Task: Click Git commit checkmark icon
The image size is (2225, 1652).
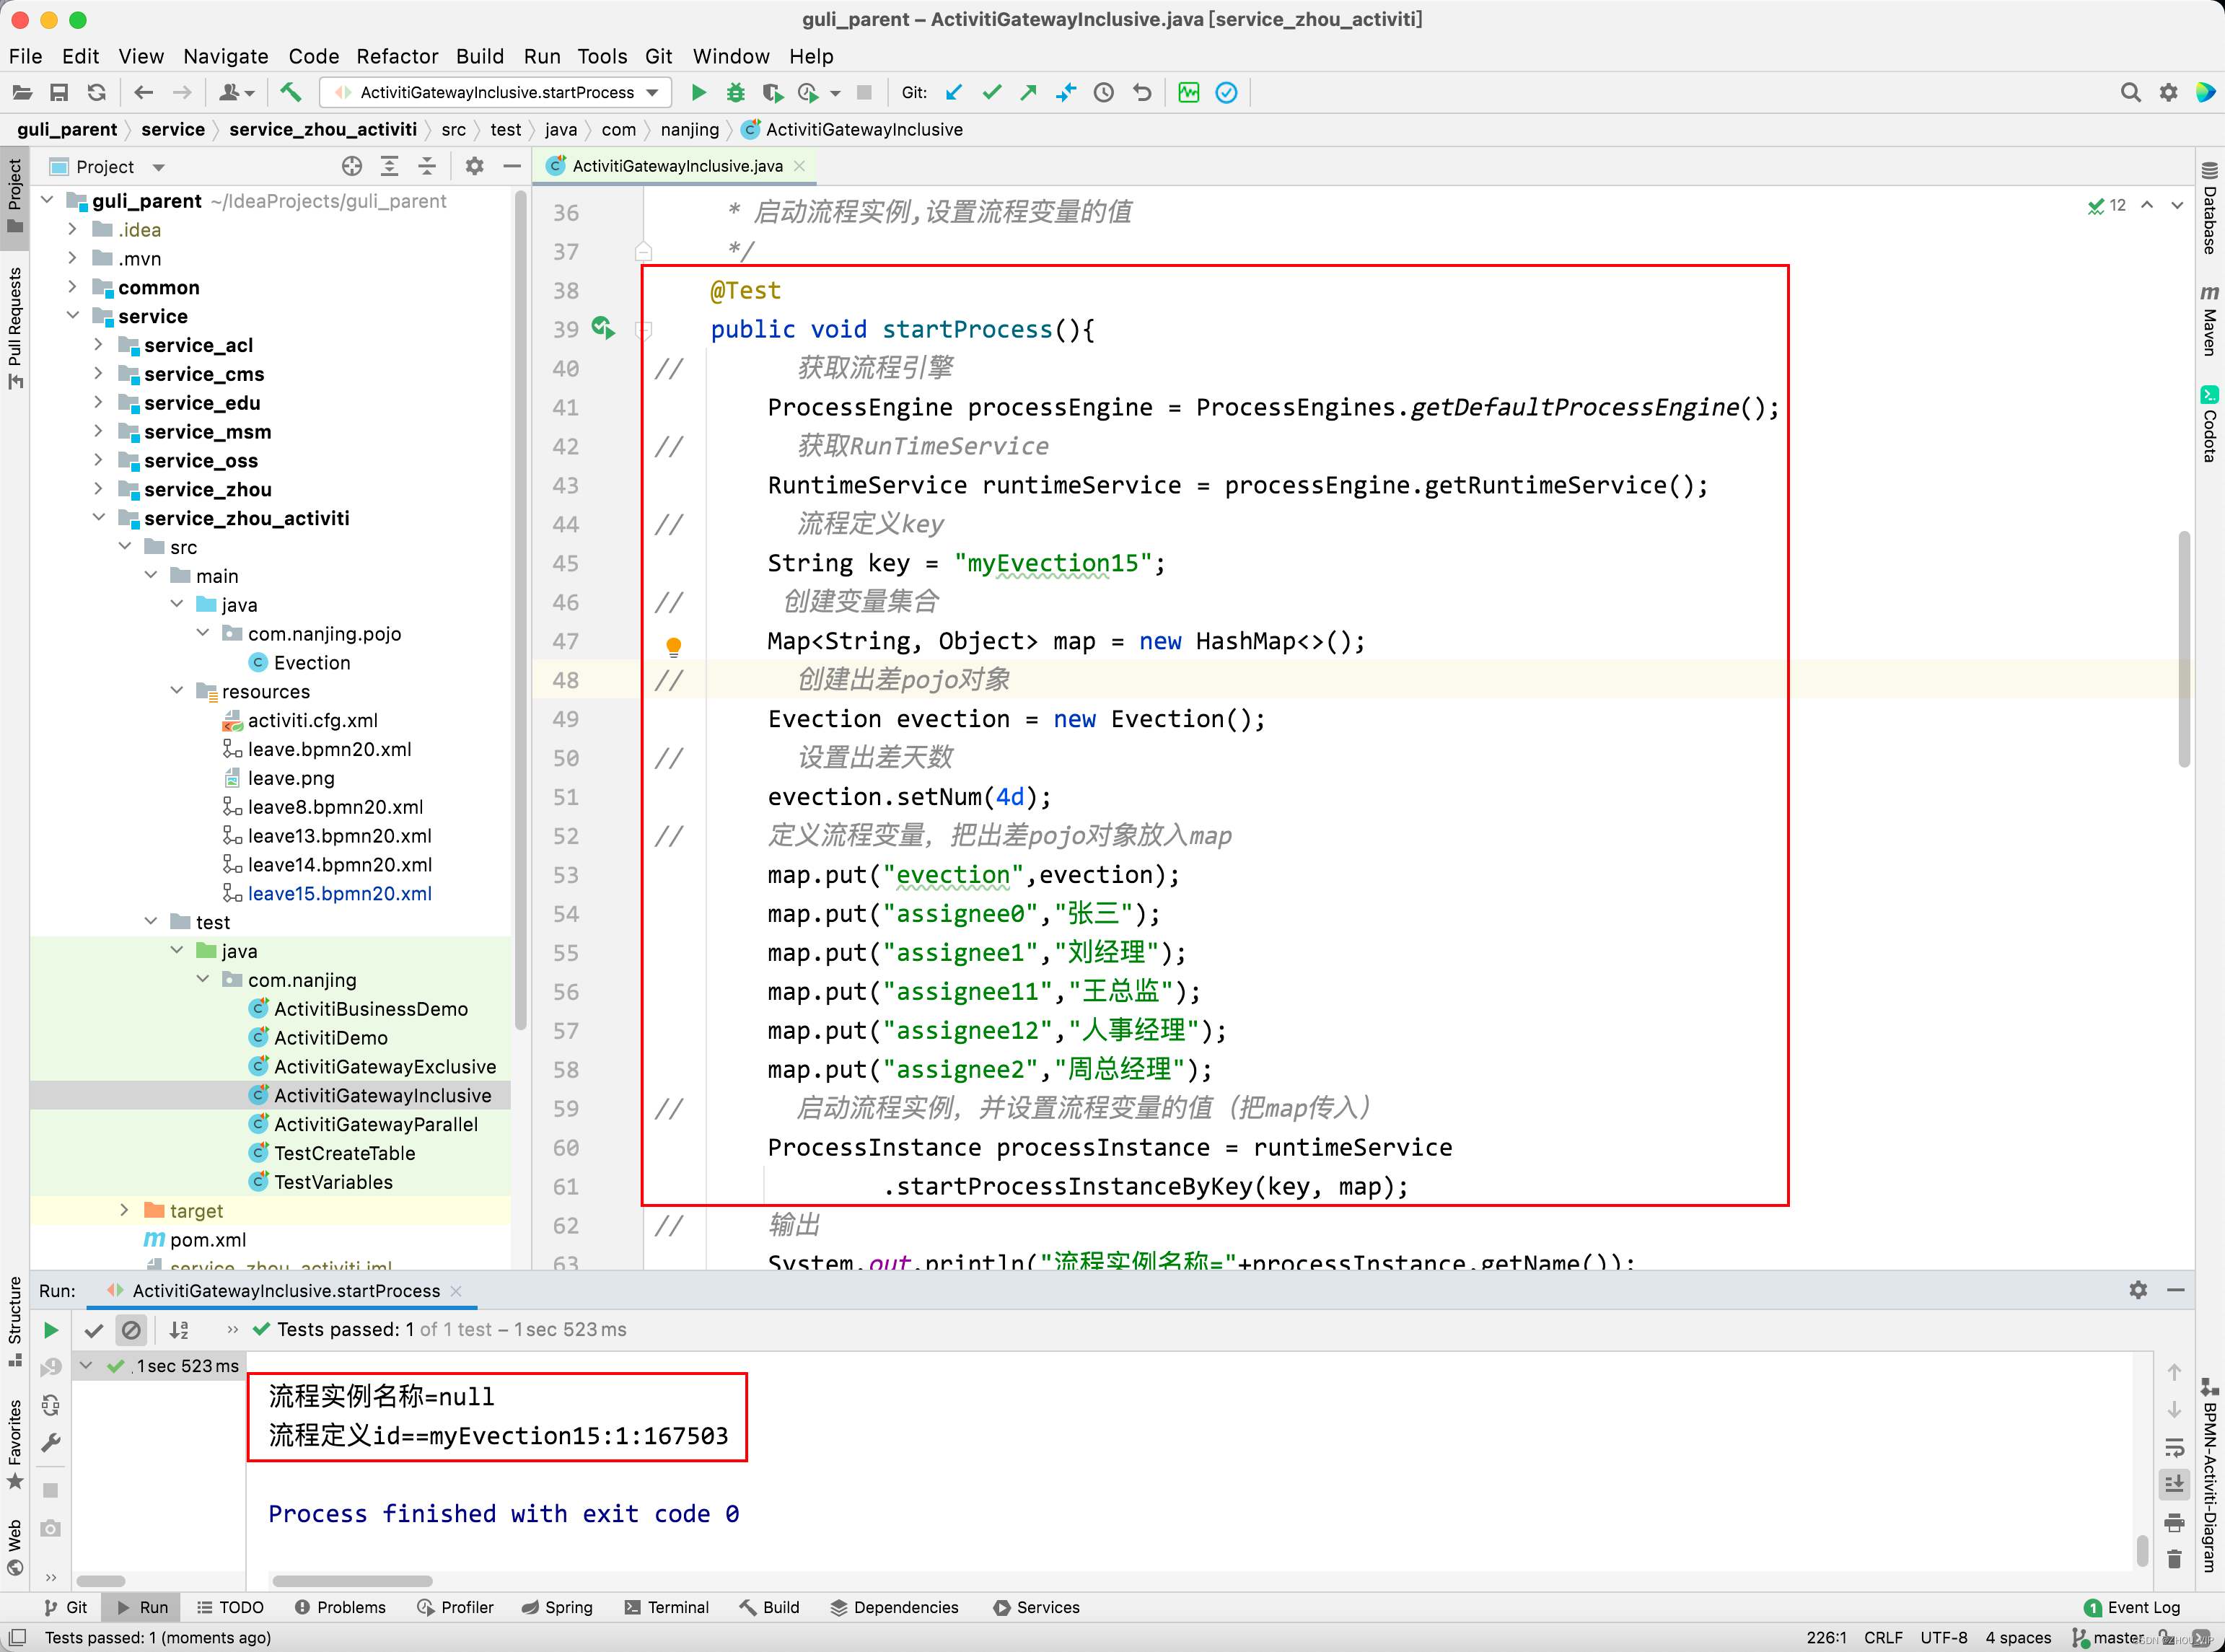Action: tap(991, 93)
